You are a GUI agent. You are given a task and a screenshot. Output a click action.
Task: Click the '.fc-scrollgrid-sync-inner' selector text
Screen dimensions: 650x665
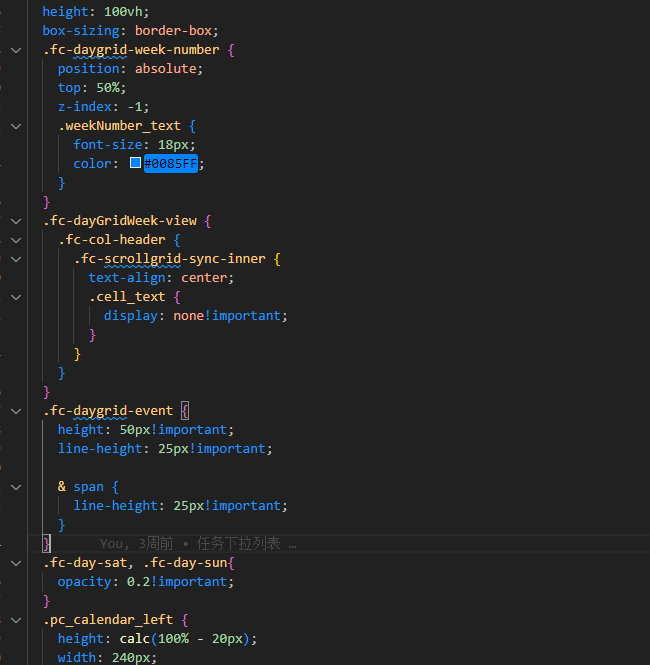click(170, 259)
